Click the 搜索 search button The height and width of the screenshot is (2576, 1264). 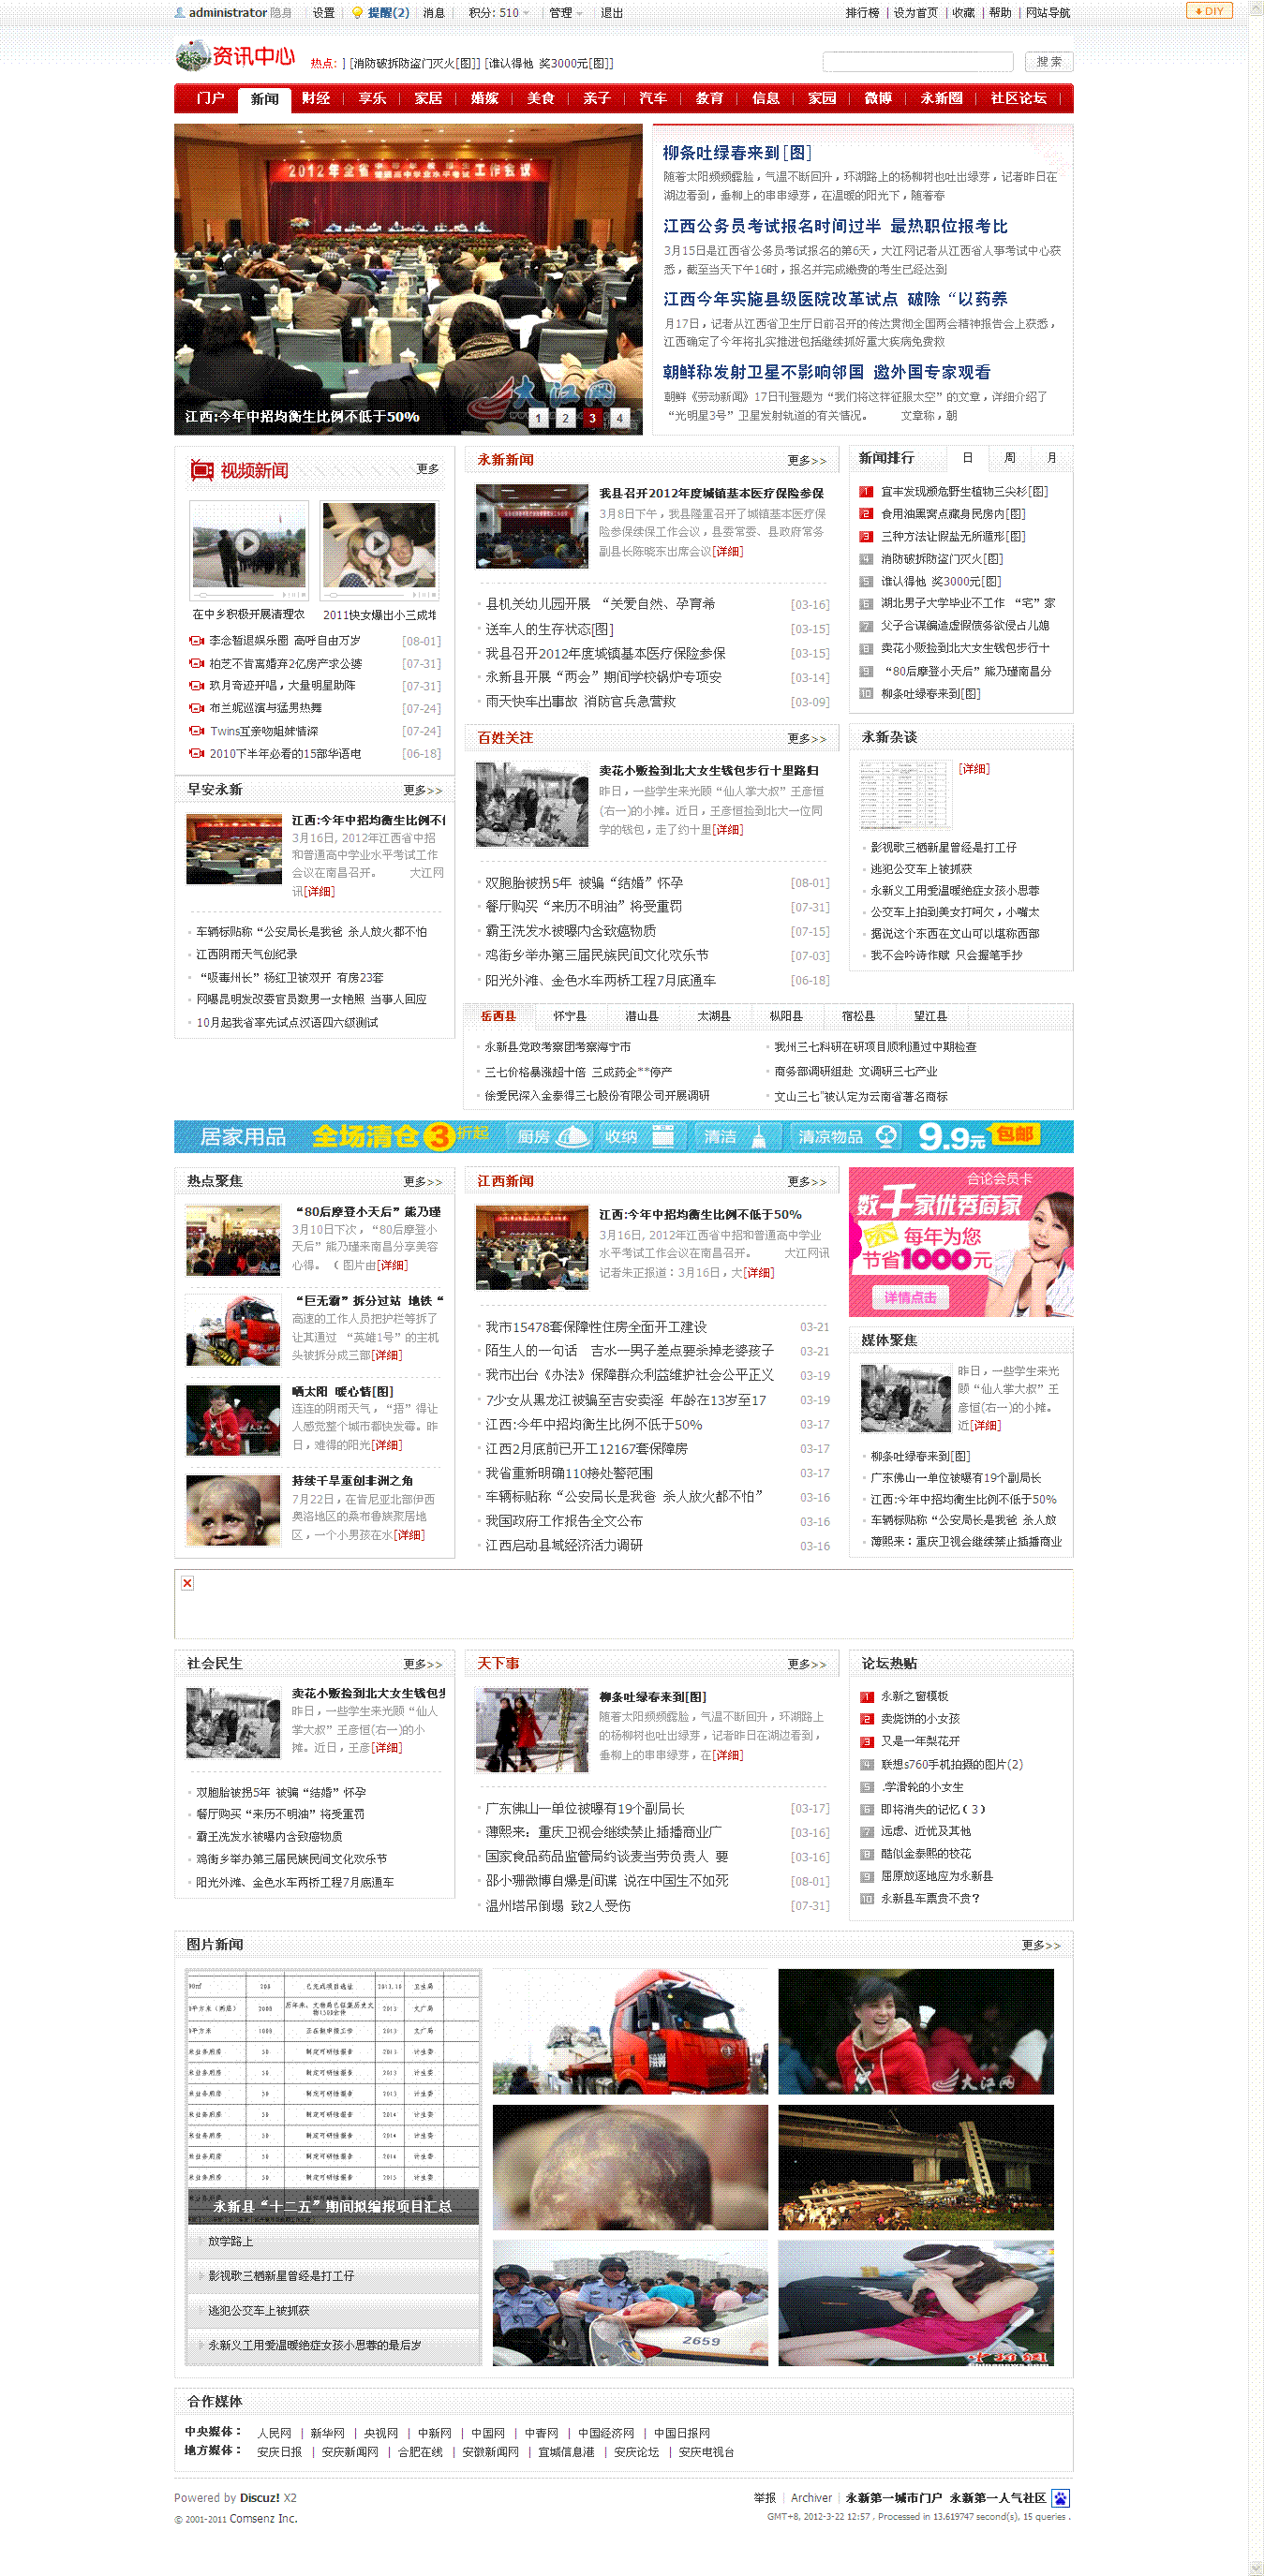point(1049,62)
